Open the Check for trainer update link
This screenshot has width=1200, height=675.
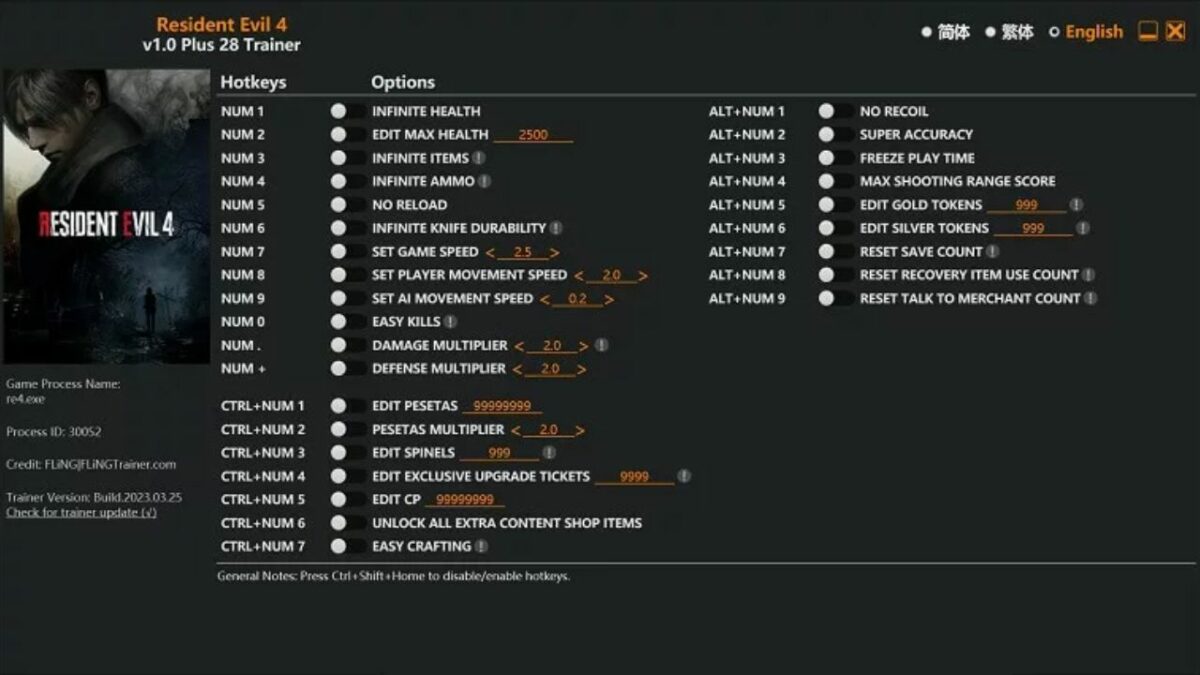tap(81, 513)
